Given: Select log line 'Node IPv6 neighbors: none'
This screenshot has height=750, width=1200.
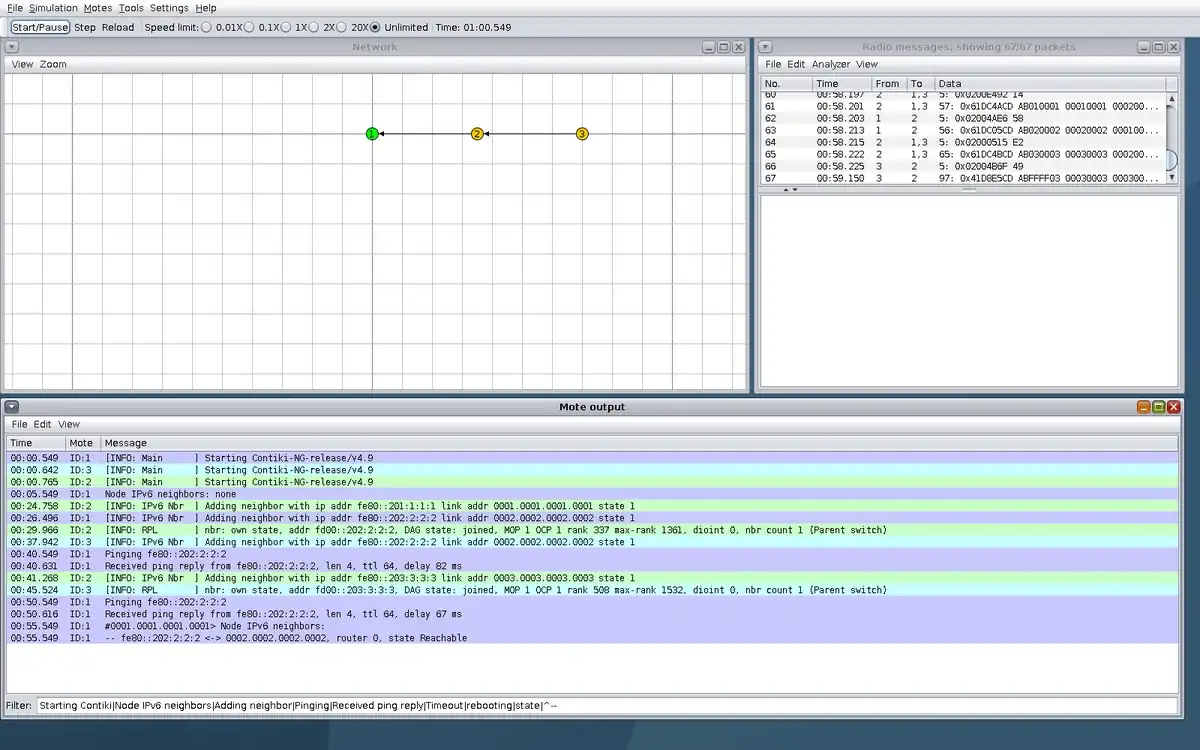Looking at the screenshot, I should coord(593,494).
